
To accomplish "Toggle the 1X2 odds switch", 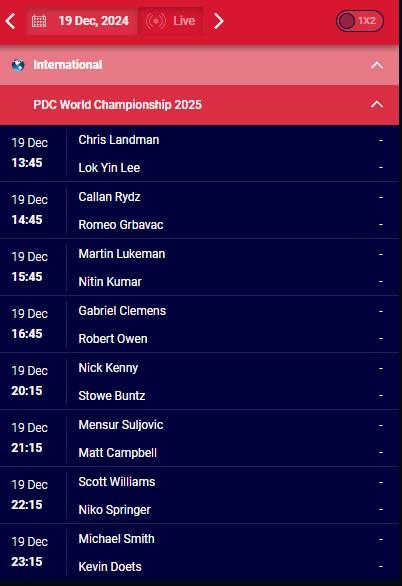I will coord(359,21).
